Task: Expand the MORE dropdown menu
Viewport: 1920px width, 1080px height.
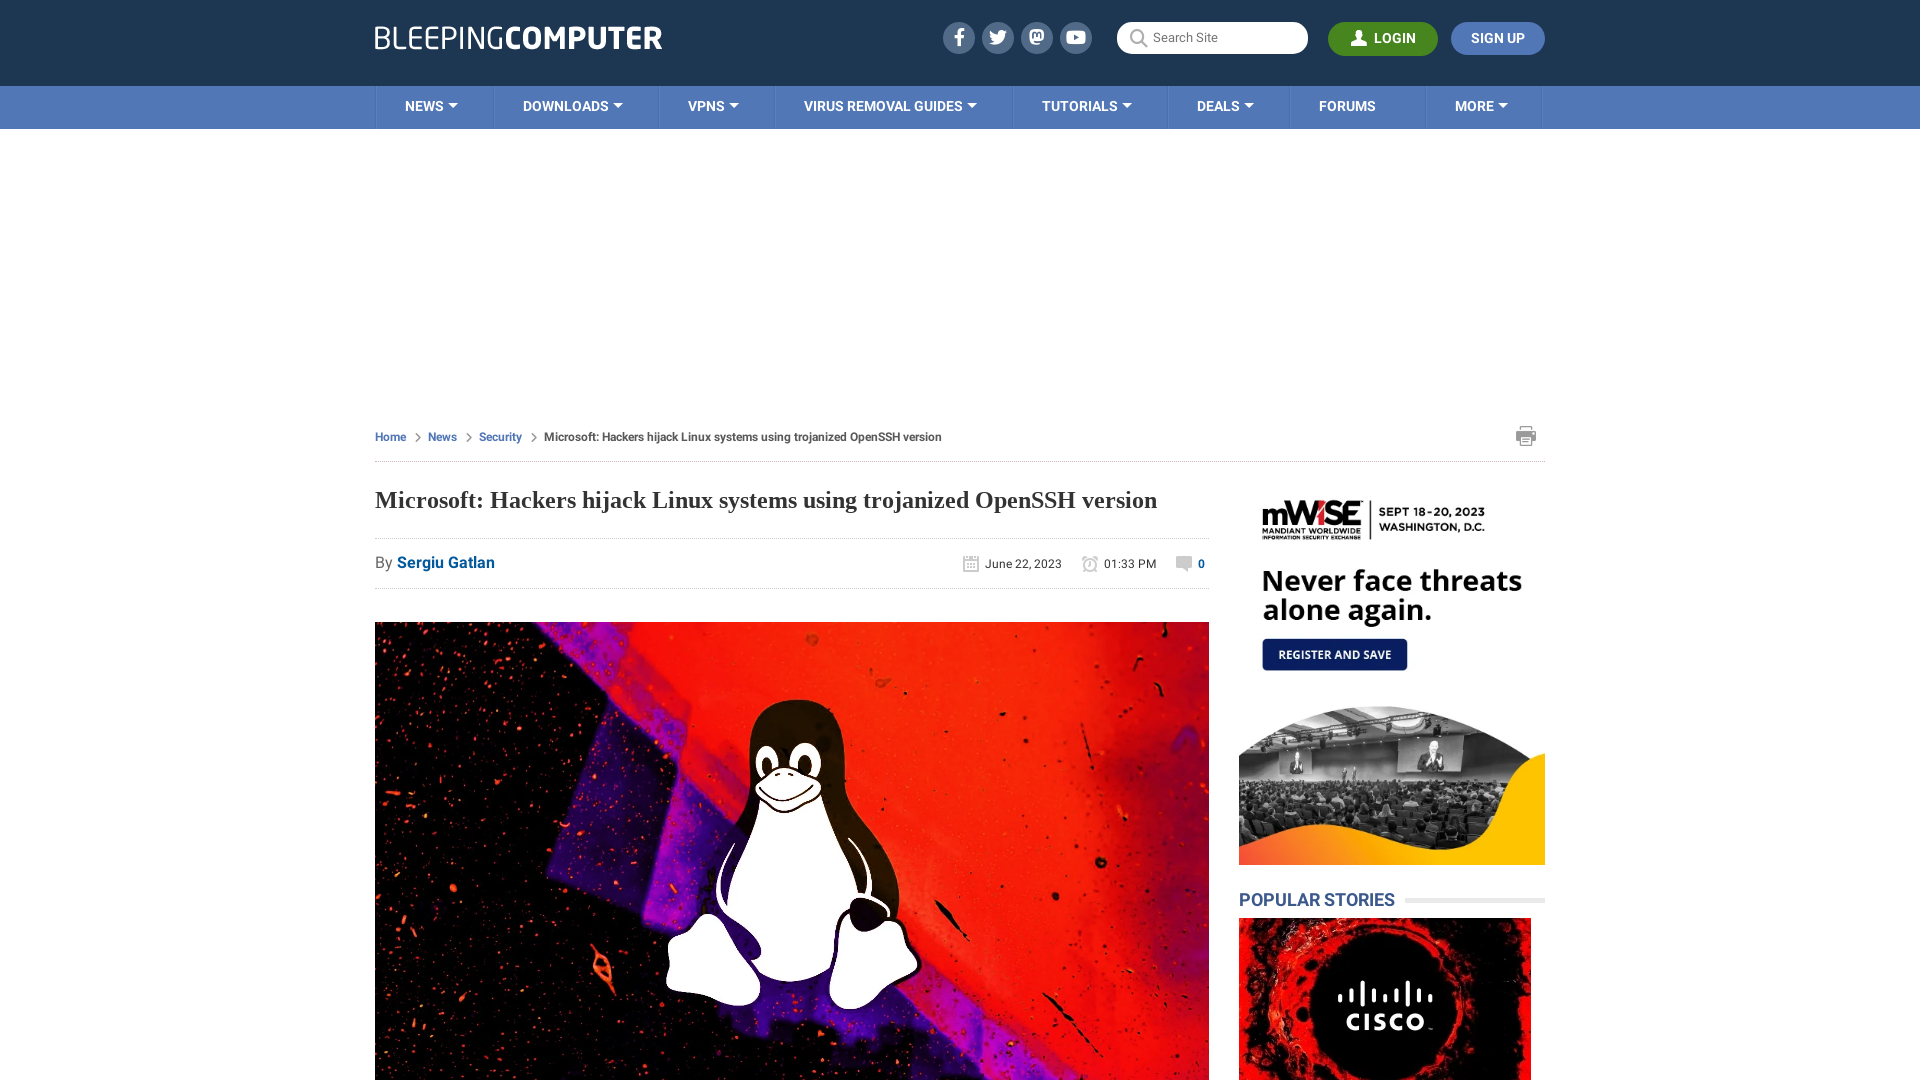Action: [x=1481, y=107]
